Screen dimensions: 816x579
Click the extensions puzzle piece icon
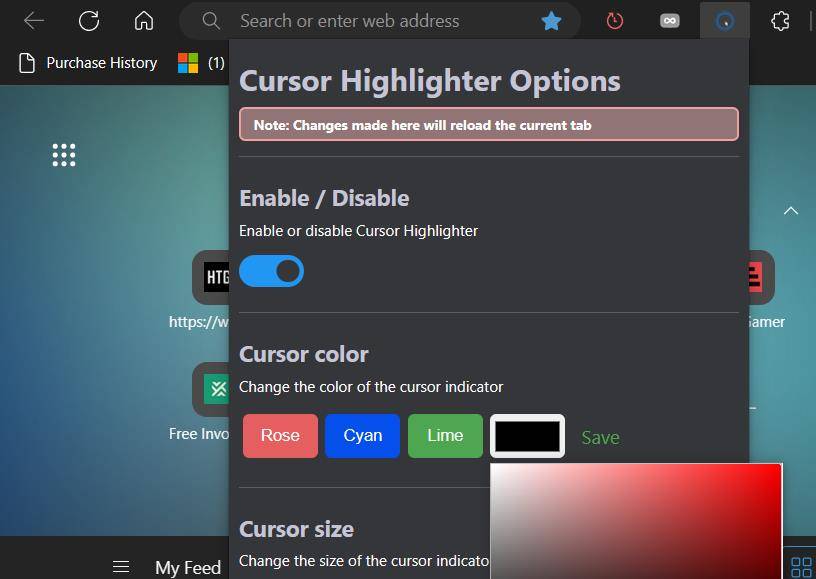click(779, 20)
